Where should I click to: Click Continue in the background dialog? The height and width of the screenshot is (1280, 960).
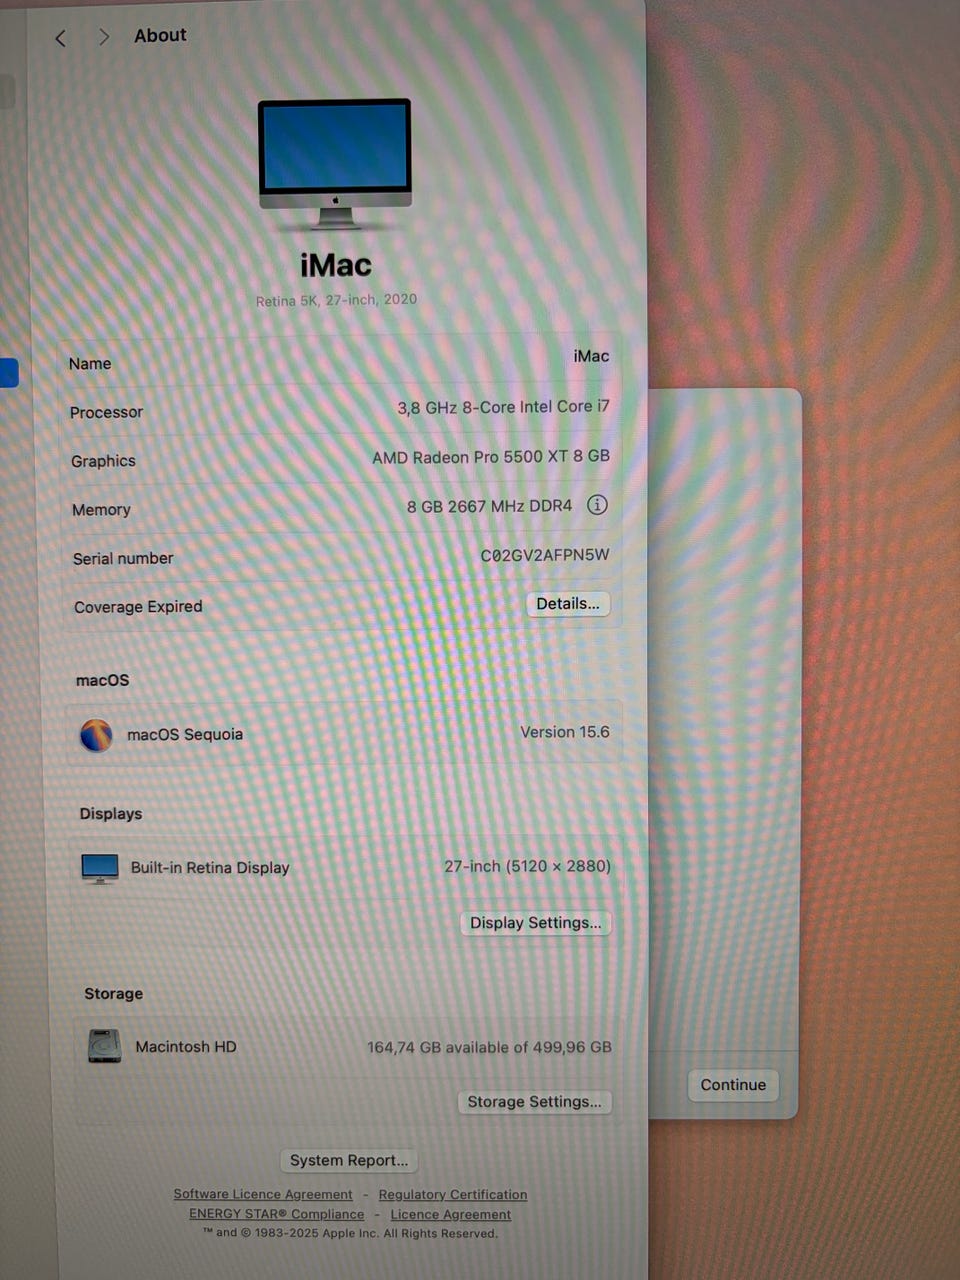click(733, 1085)
